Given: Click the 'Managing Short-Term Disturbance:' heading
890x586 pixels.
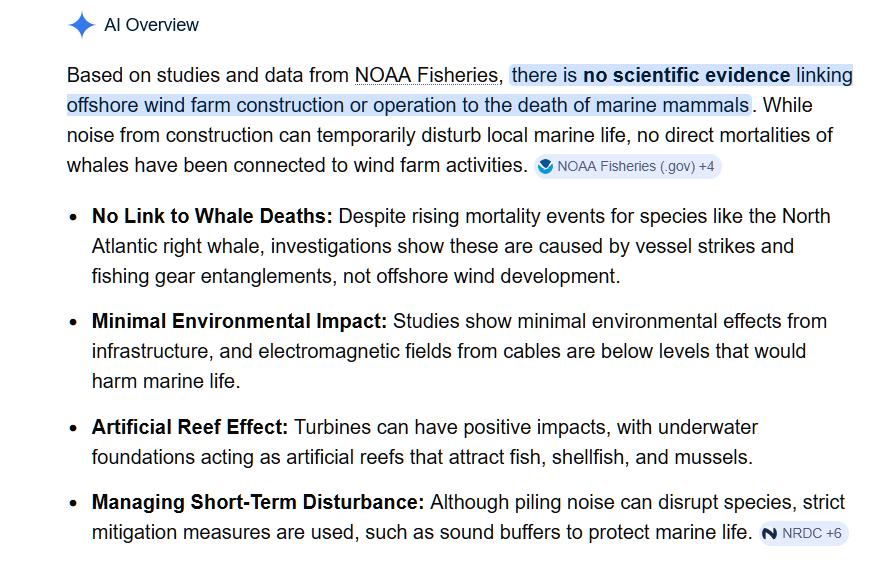Looking at the screenshot, I should (258, 503).
